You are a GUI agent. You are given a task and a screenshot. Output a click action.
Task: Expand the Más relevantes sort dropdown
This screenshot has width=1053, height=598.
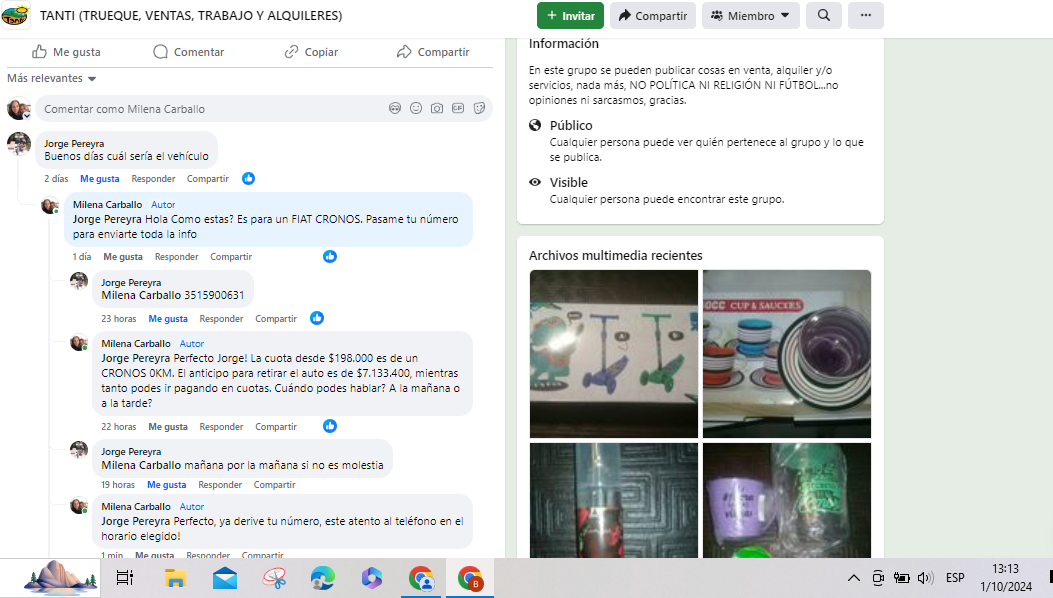coord(52,79)
